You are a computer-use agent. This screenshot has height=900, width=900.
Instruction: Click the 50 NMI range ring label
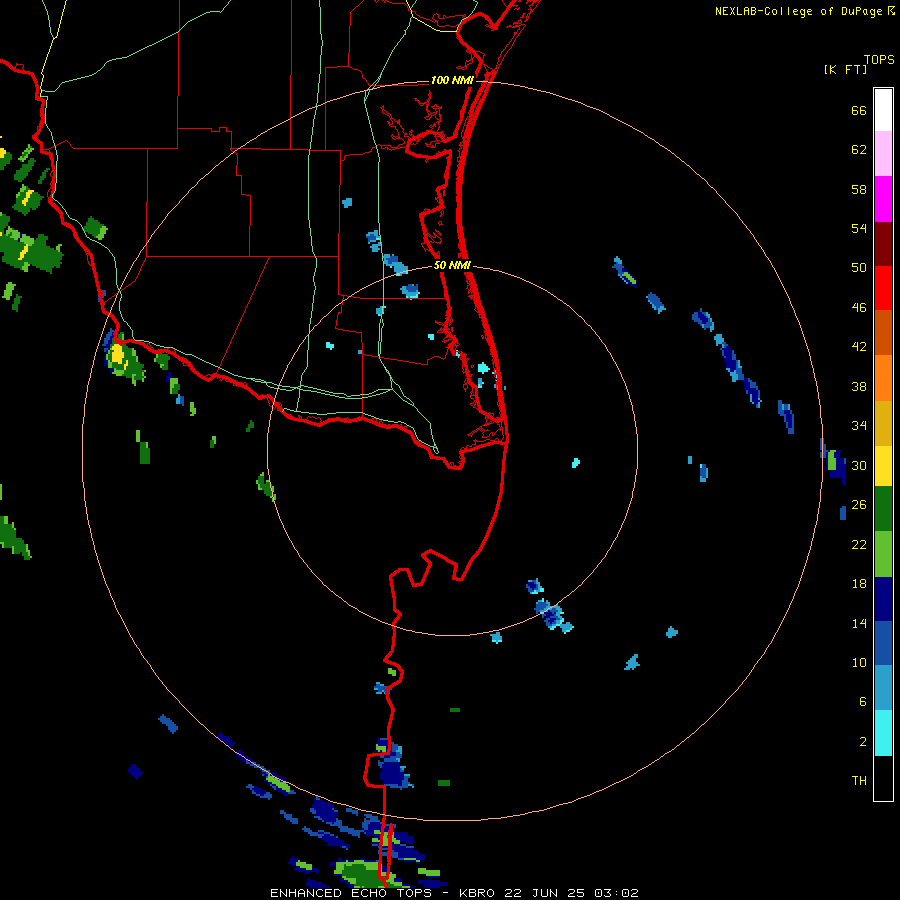click(x=452, y=265)
